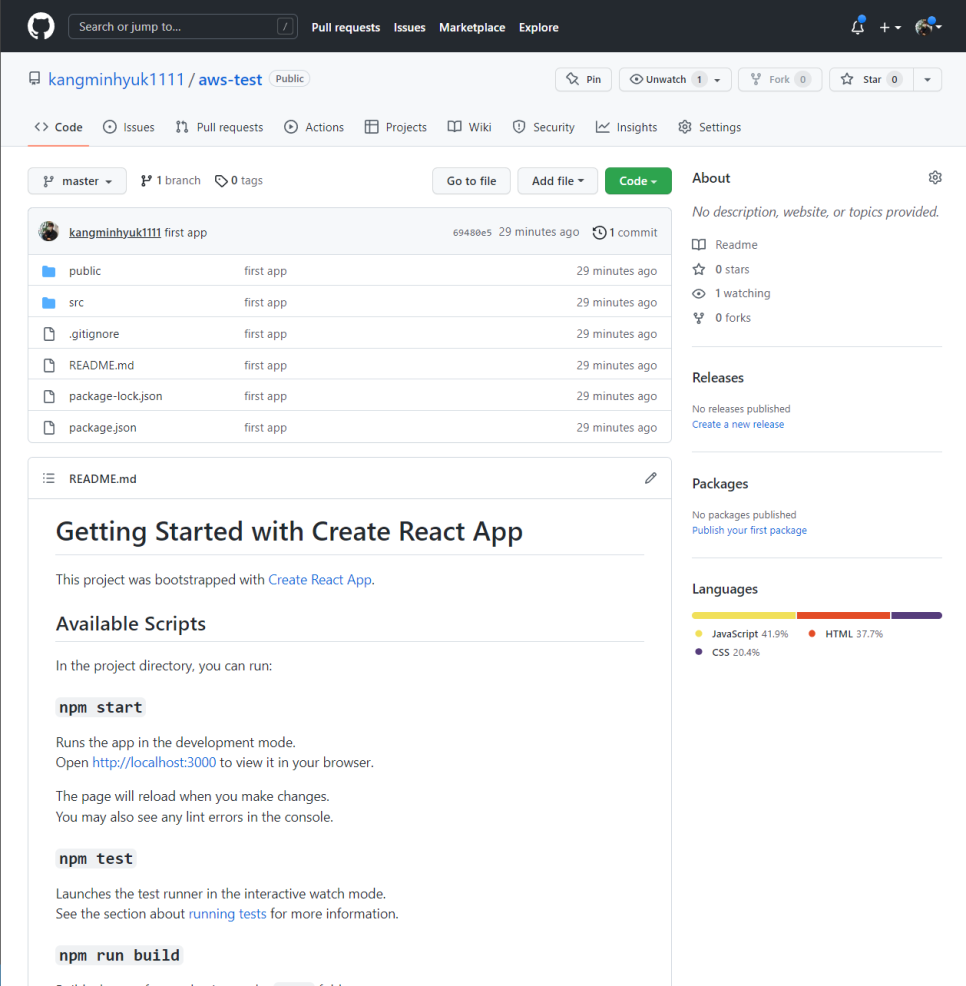Open first app commit message for public

pos(265,271)
